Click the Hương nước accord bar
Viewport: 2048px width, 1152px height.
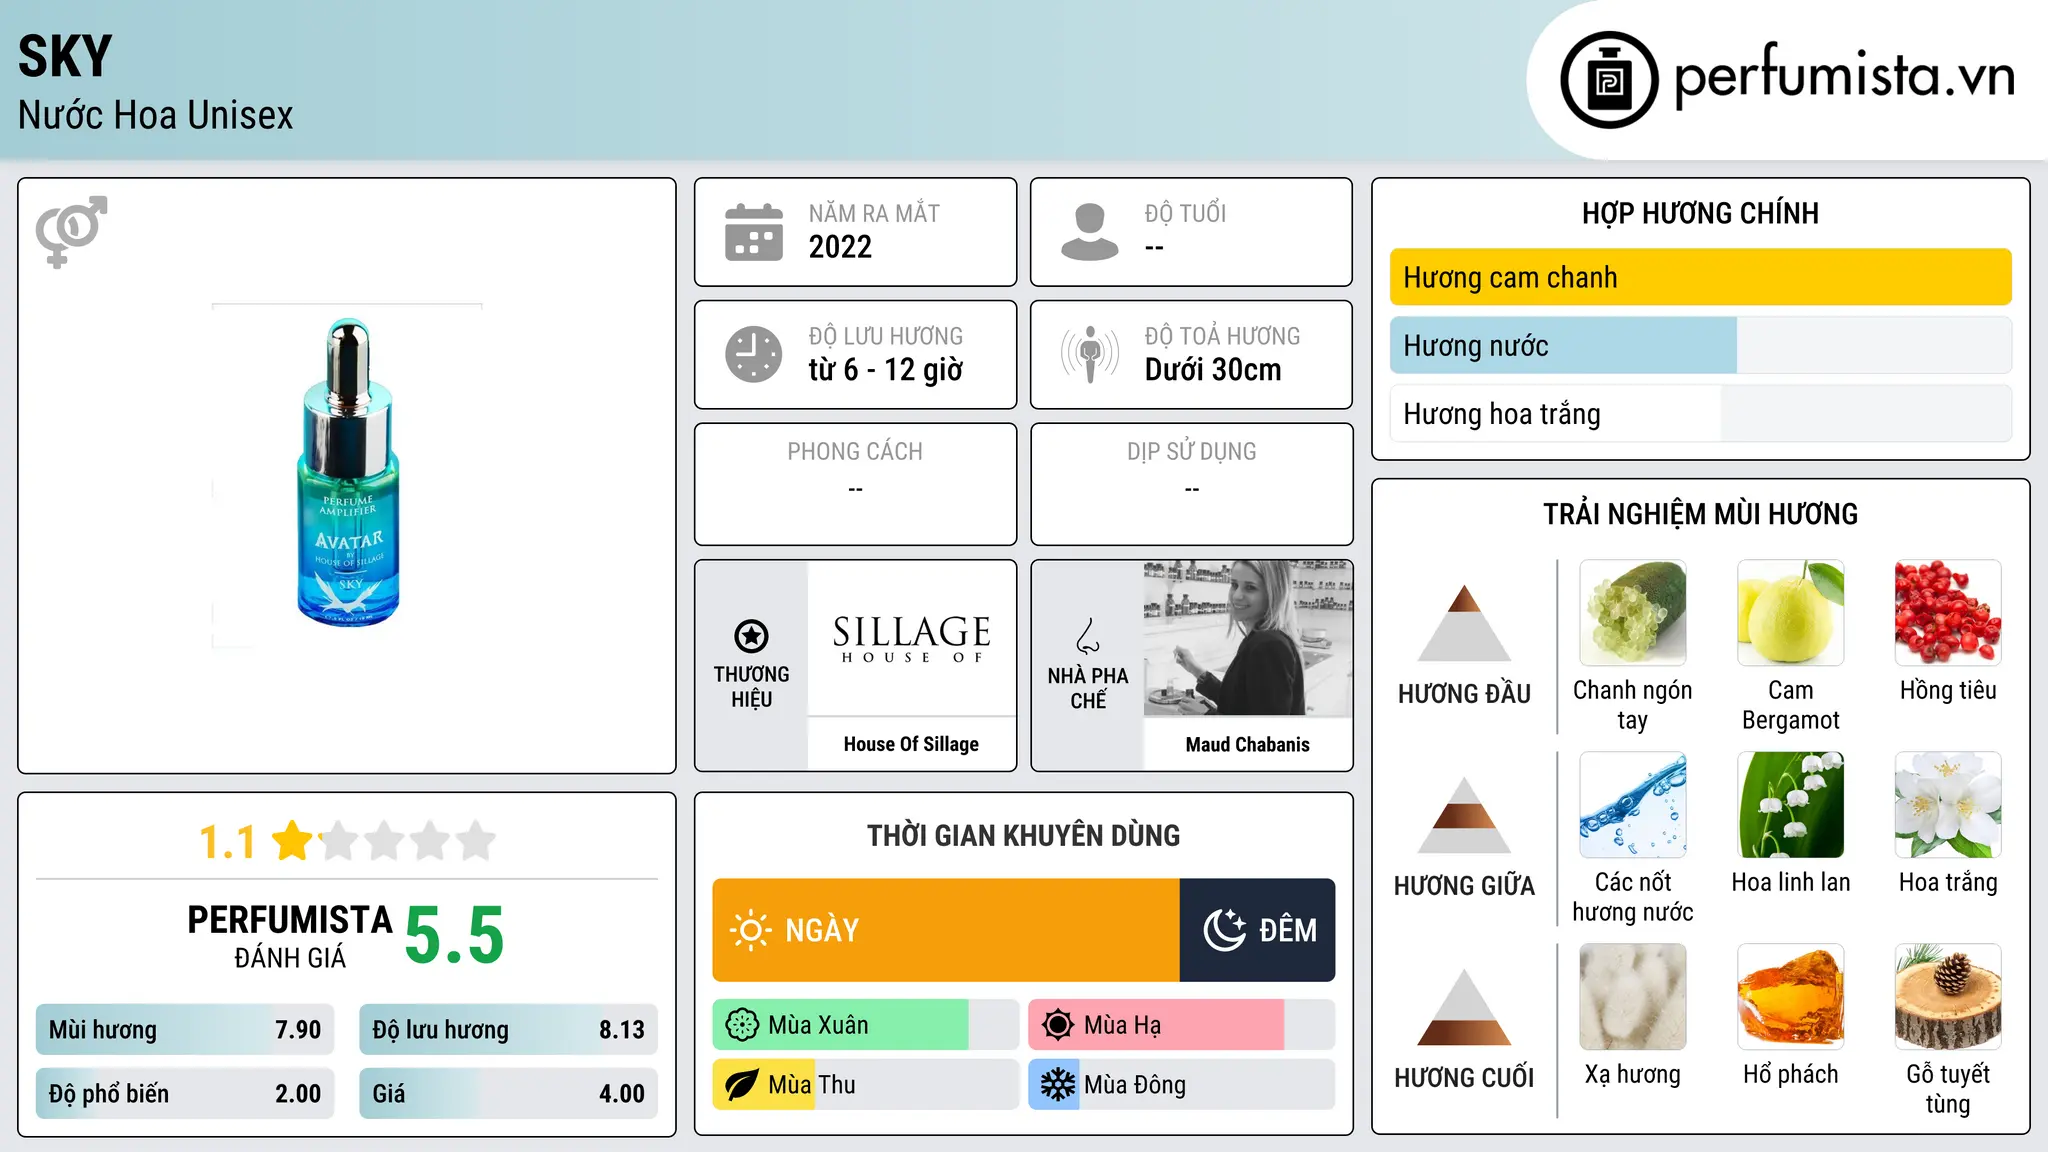pos(1700,346)
